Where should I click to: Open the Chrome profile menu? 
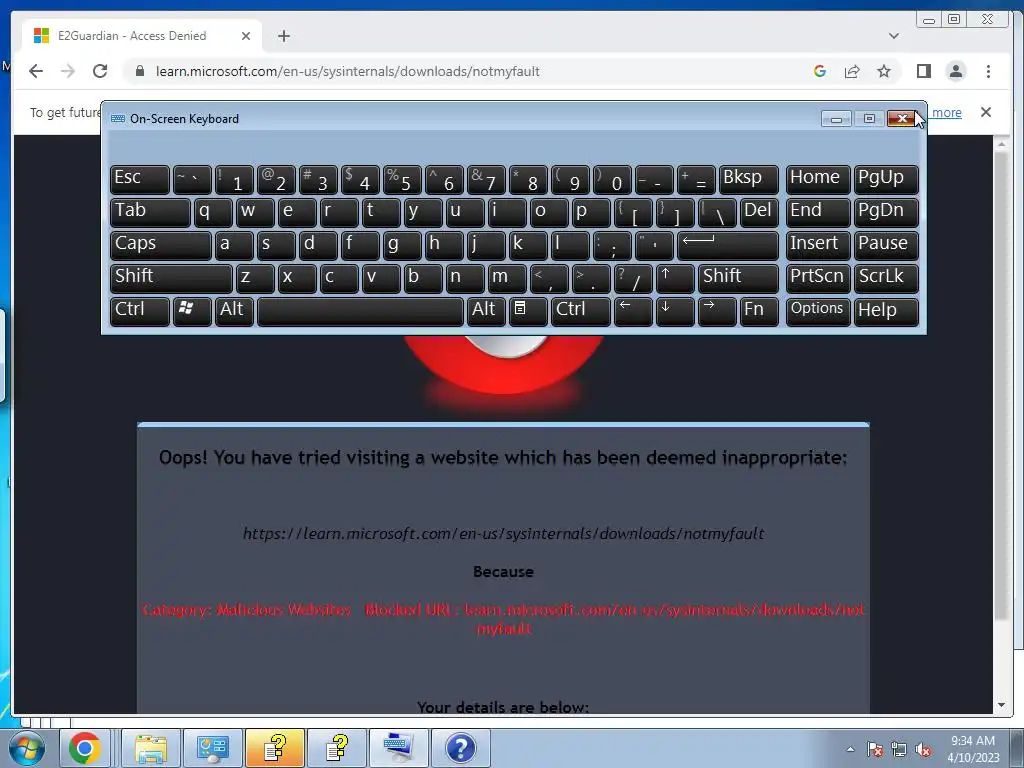tap(956, 71)
